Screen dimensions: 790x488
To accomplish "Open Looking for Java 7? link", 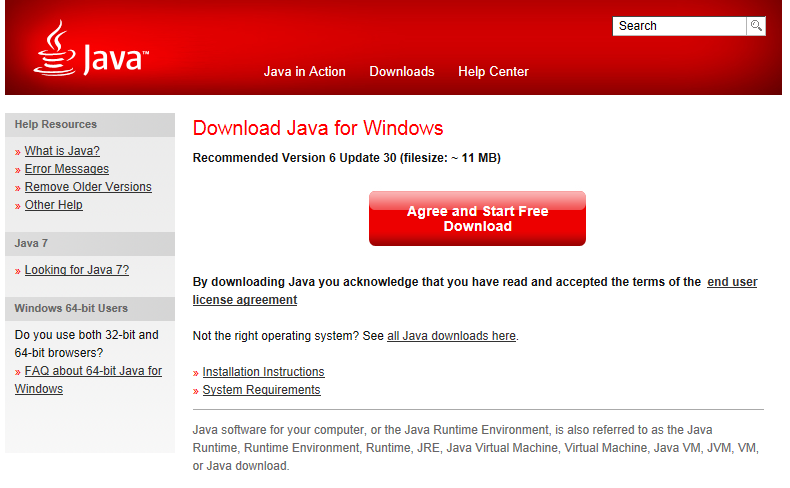I will (77, 270).
